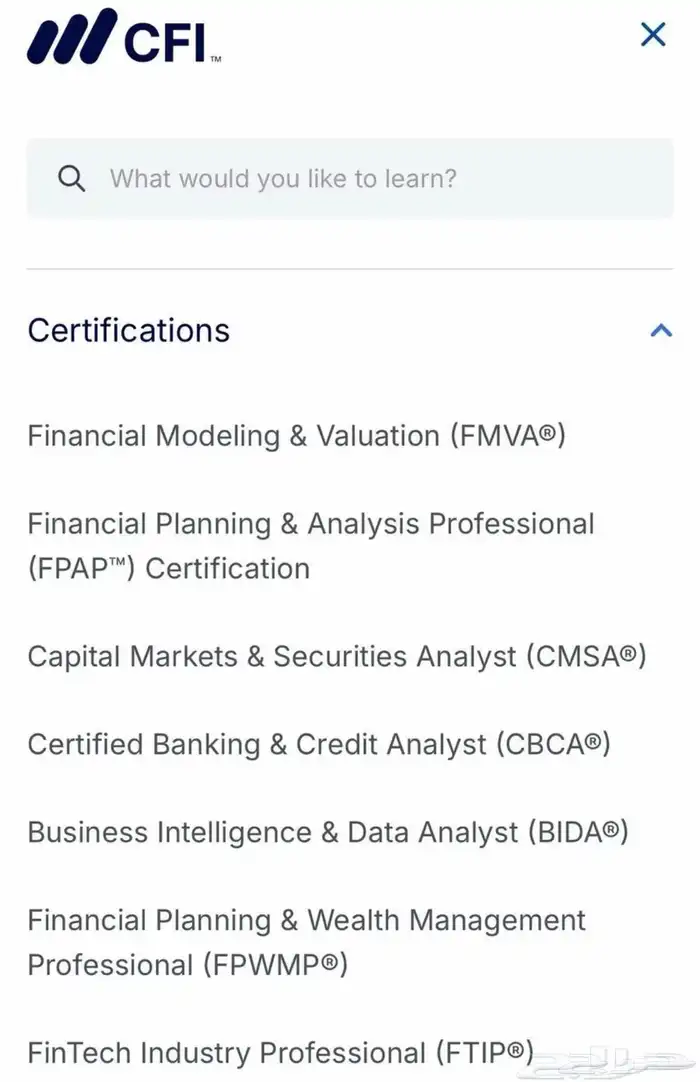Screen dimensions: 700x1082
Task: Open Financial Planning & Analysis Professional Certification
Action: (x=311, y=546)
